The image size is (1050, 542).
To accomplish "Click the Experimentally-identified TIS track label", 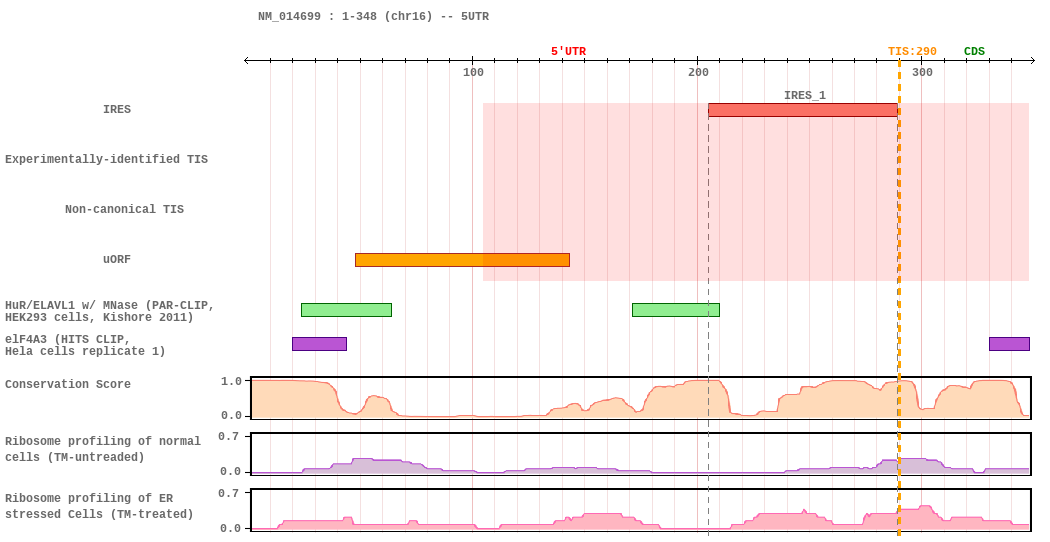I will click(106, 160).
